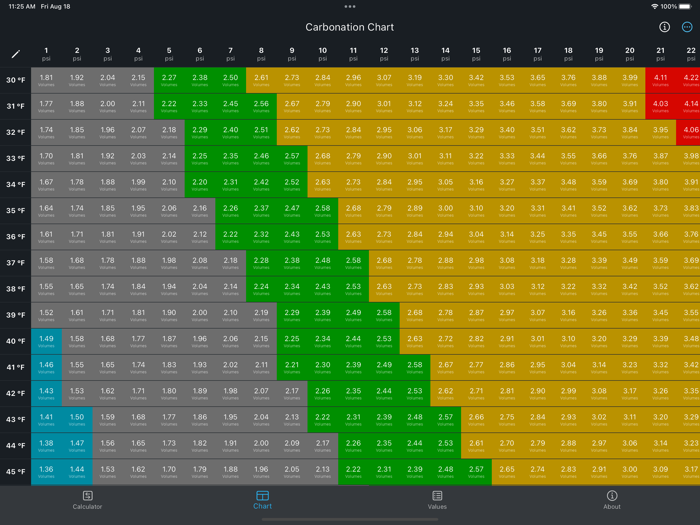Viewport: 700px width, 525px height.
Task: Tap the Carbonation Chart title
Action: [x=350, y=27]
